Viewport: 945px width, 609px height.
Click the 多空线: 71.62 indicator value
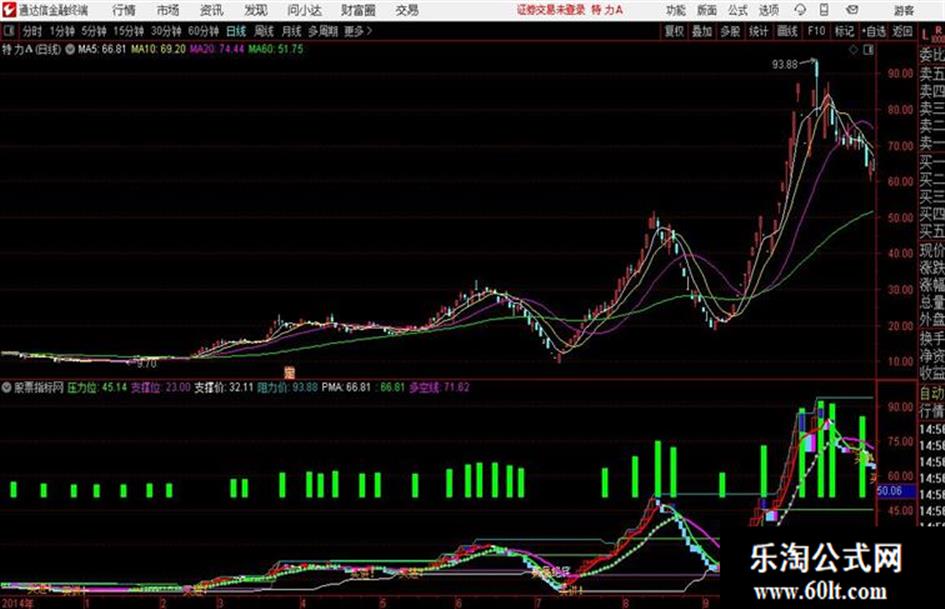[x=439, y=388]
